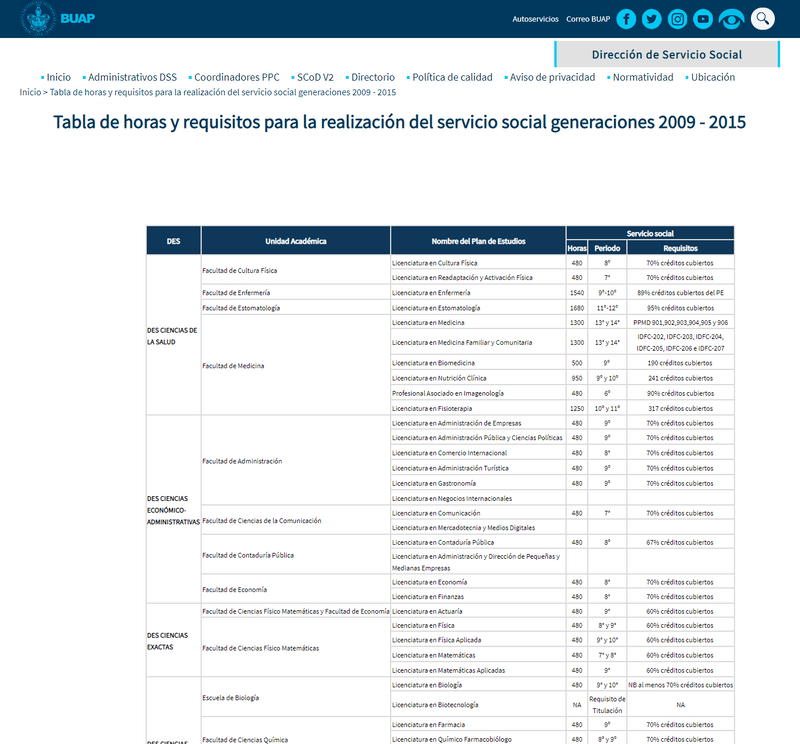
Task: Click the eye accessibility icon
Action: 731,19
